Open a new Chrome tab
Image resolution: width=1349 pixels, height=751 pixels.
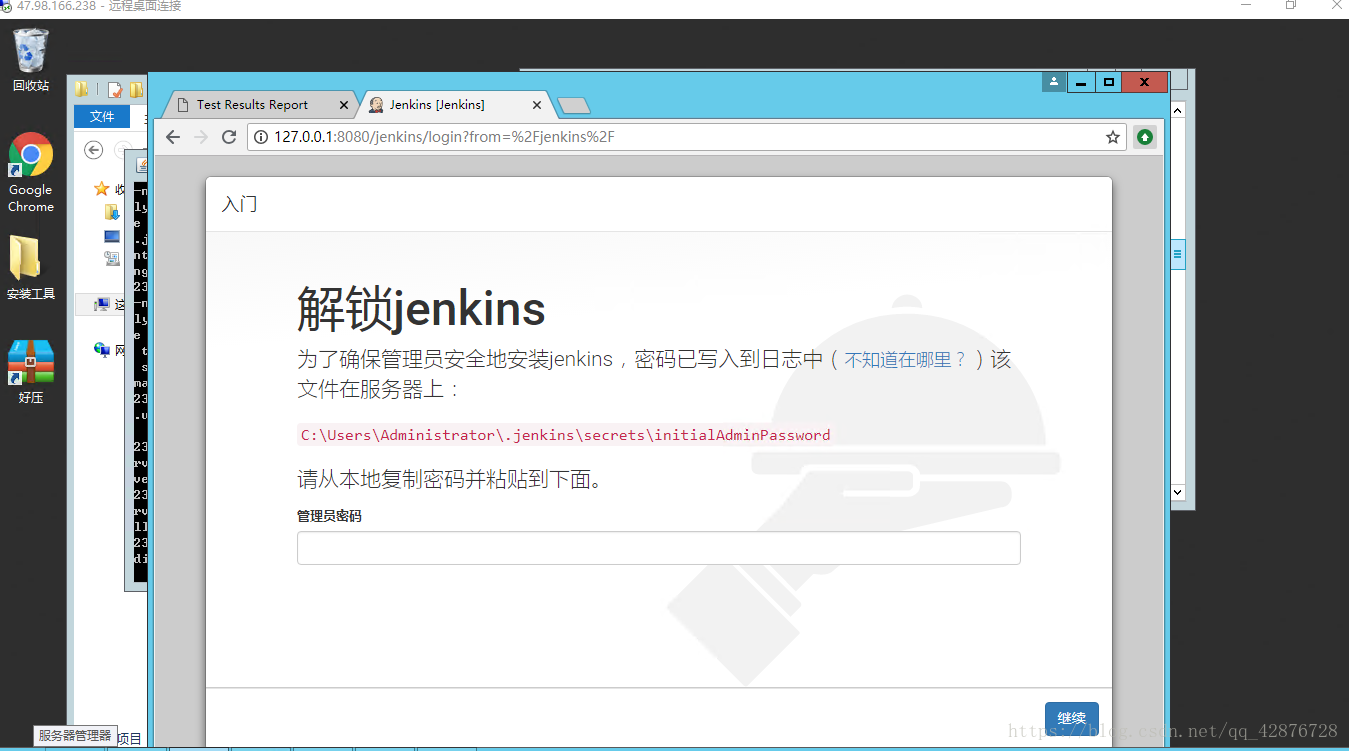(x=574, y=105)
